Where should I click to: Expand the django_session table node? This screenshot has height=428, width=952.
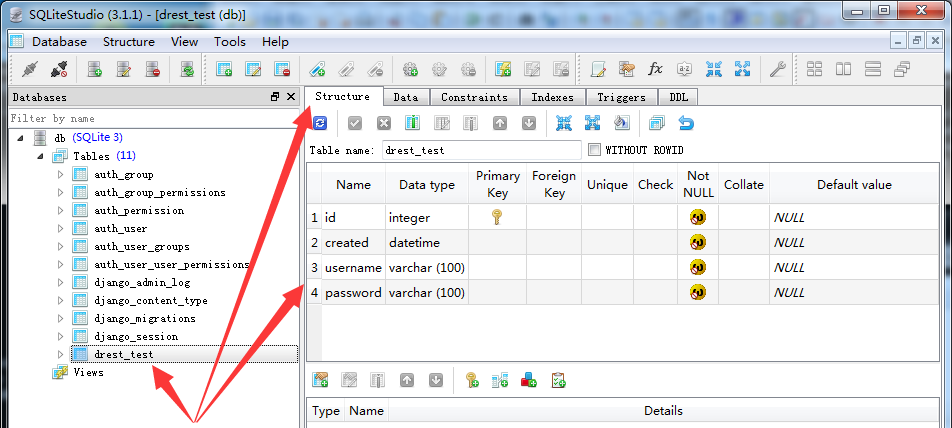pyautogui.click(x=60, y=336)
